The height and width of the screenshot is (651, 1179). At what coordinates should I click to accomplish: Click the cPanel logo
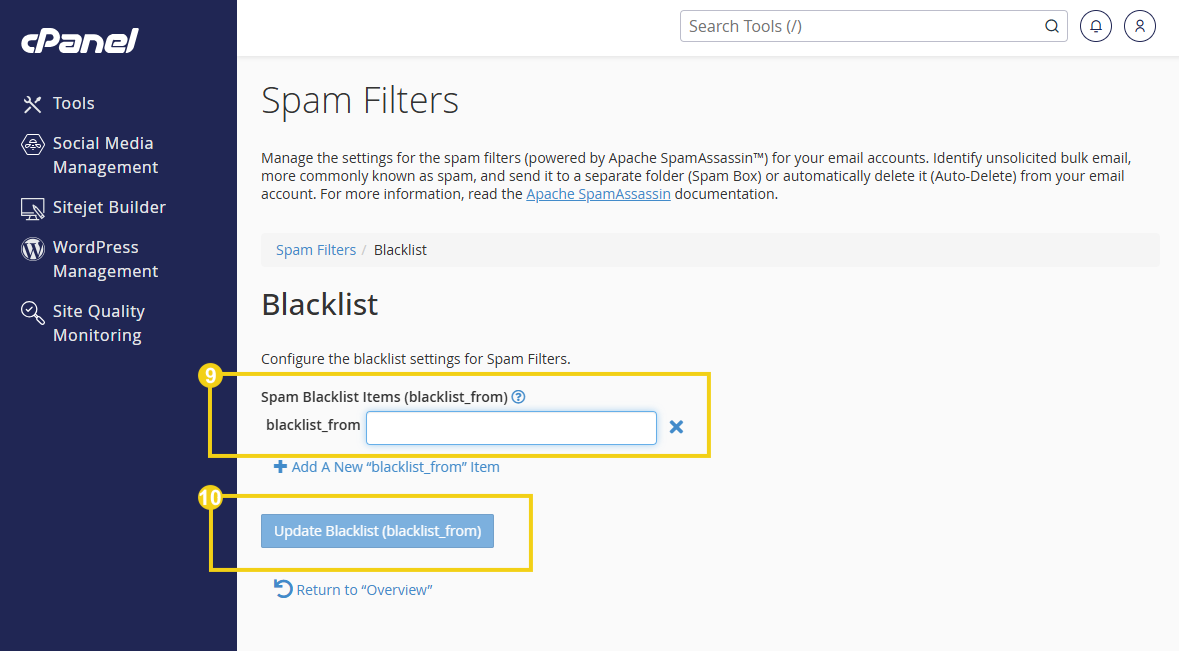[79, 41]
